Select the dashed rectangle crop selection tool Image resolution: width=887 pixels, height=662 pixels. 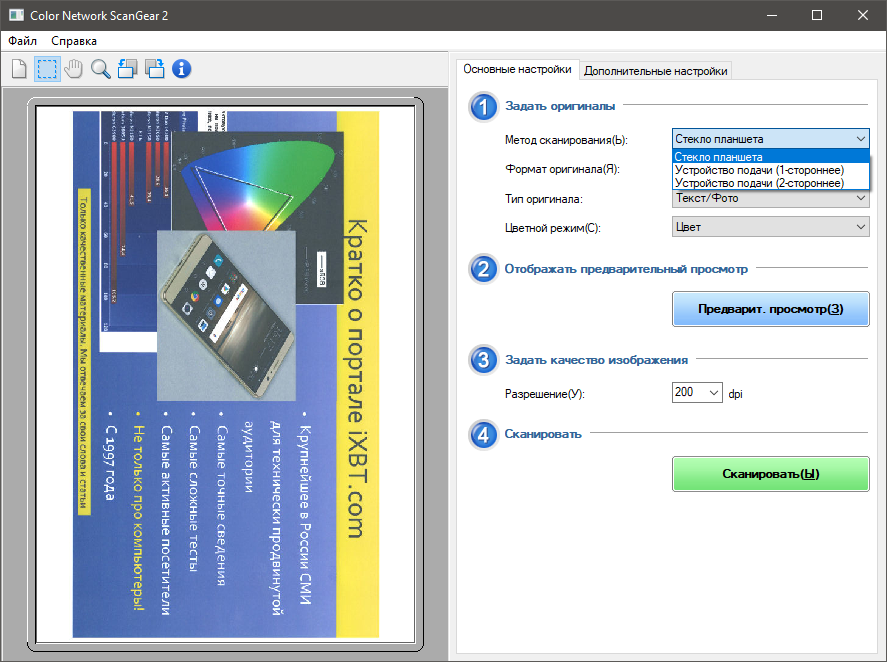point(47,70)
